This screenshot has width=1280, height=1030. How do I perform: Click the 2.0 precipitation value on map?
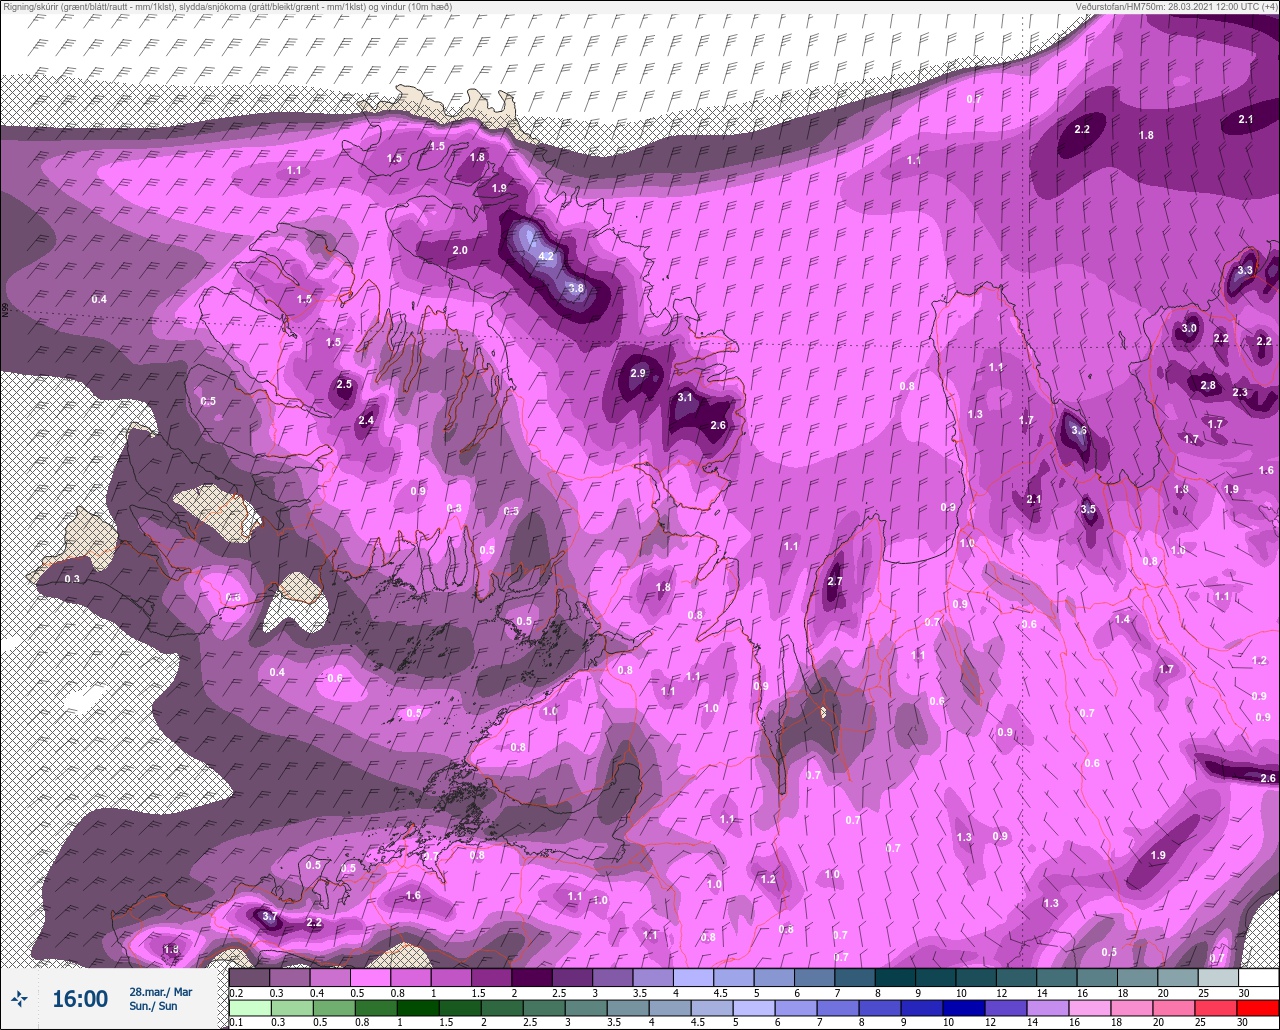pos(460,250)
